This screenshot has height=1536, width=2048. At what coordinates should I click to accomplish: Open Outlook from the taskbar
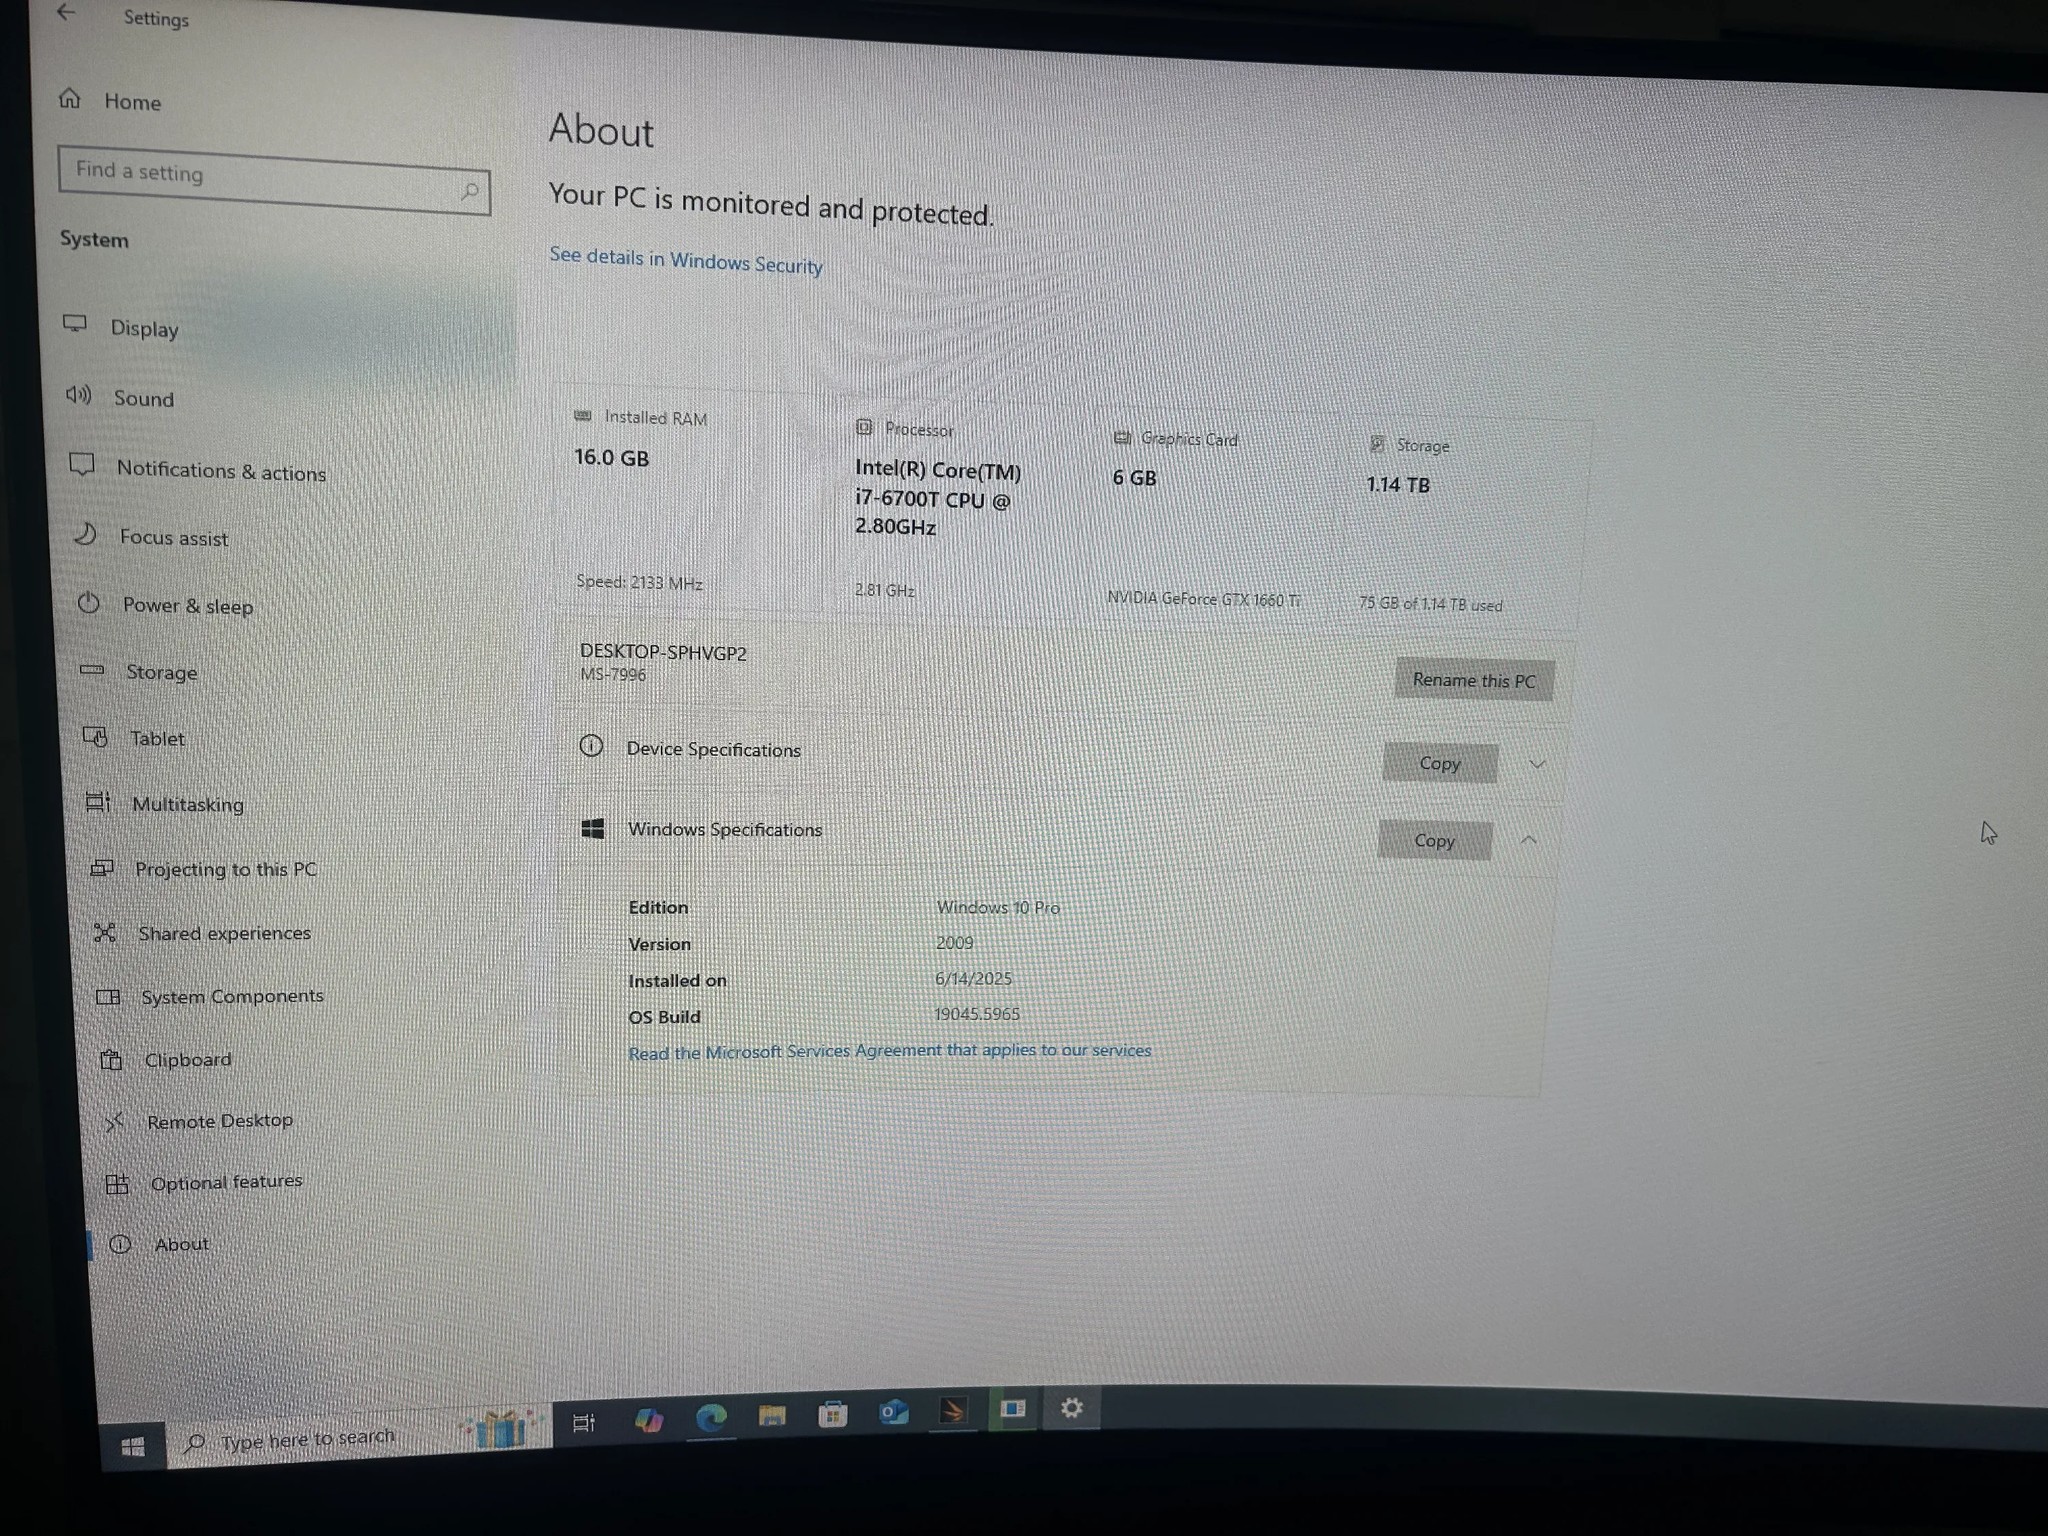tap(893, 1411)
